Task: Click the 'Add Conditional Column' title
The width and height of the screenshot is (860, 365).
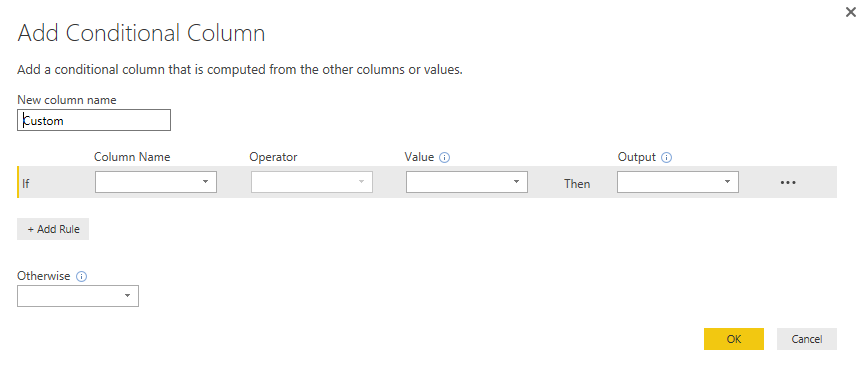Action: point(142,33)
